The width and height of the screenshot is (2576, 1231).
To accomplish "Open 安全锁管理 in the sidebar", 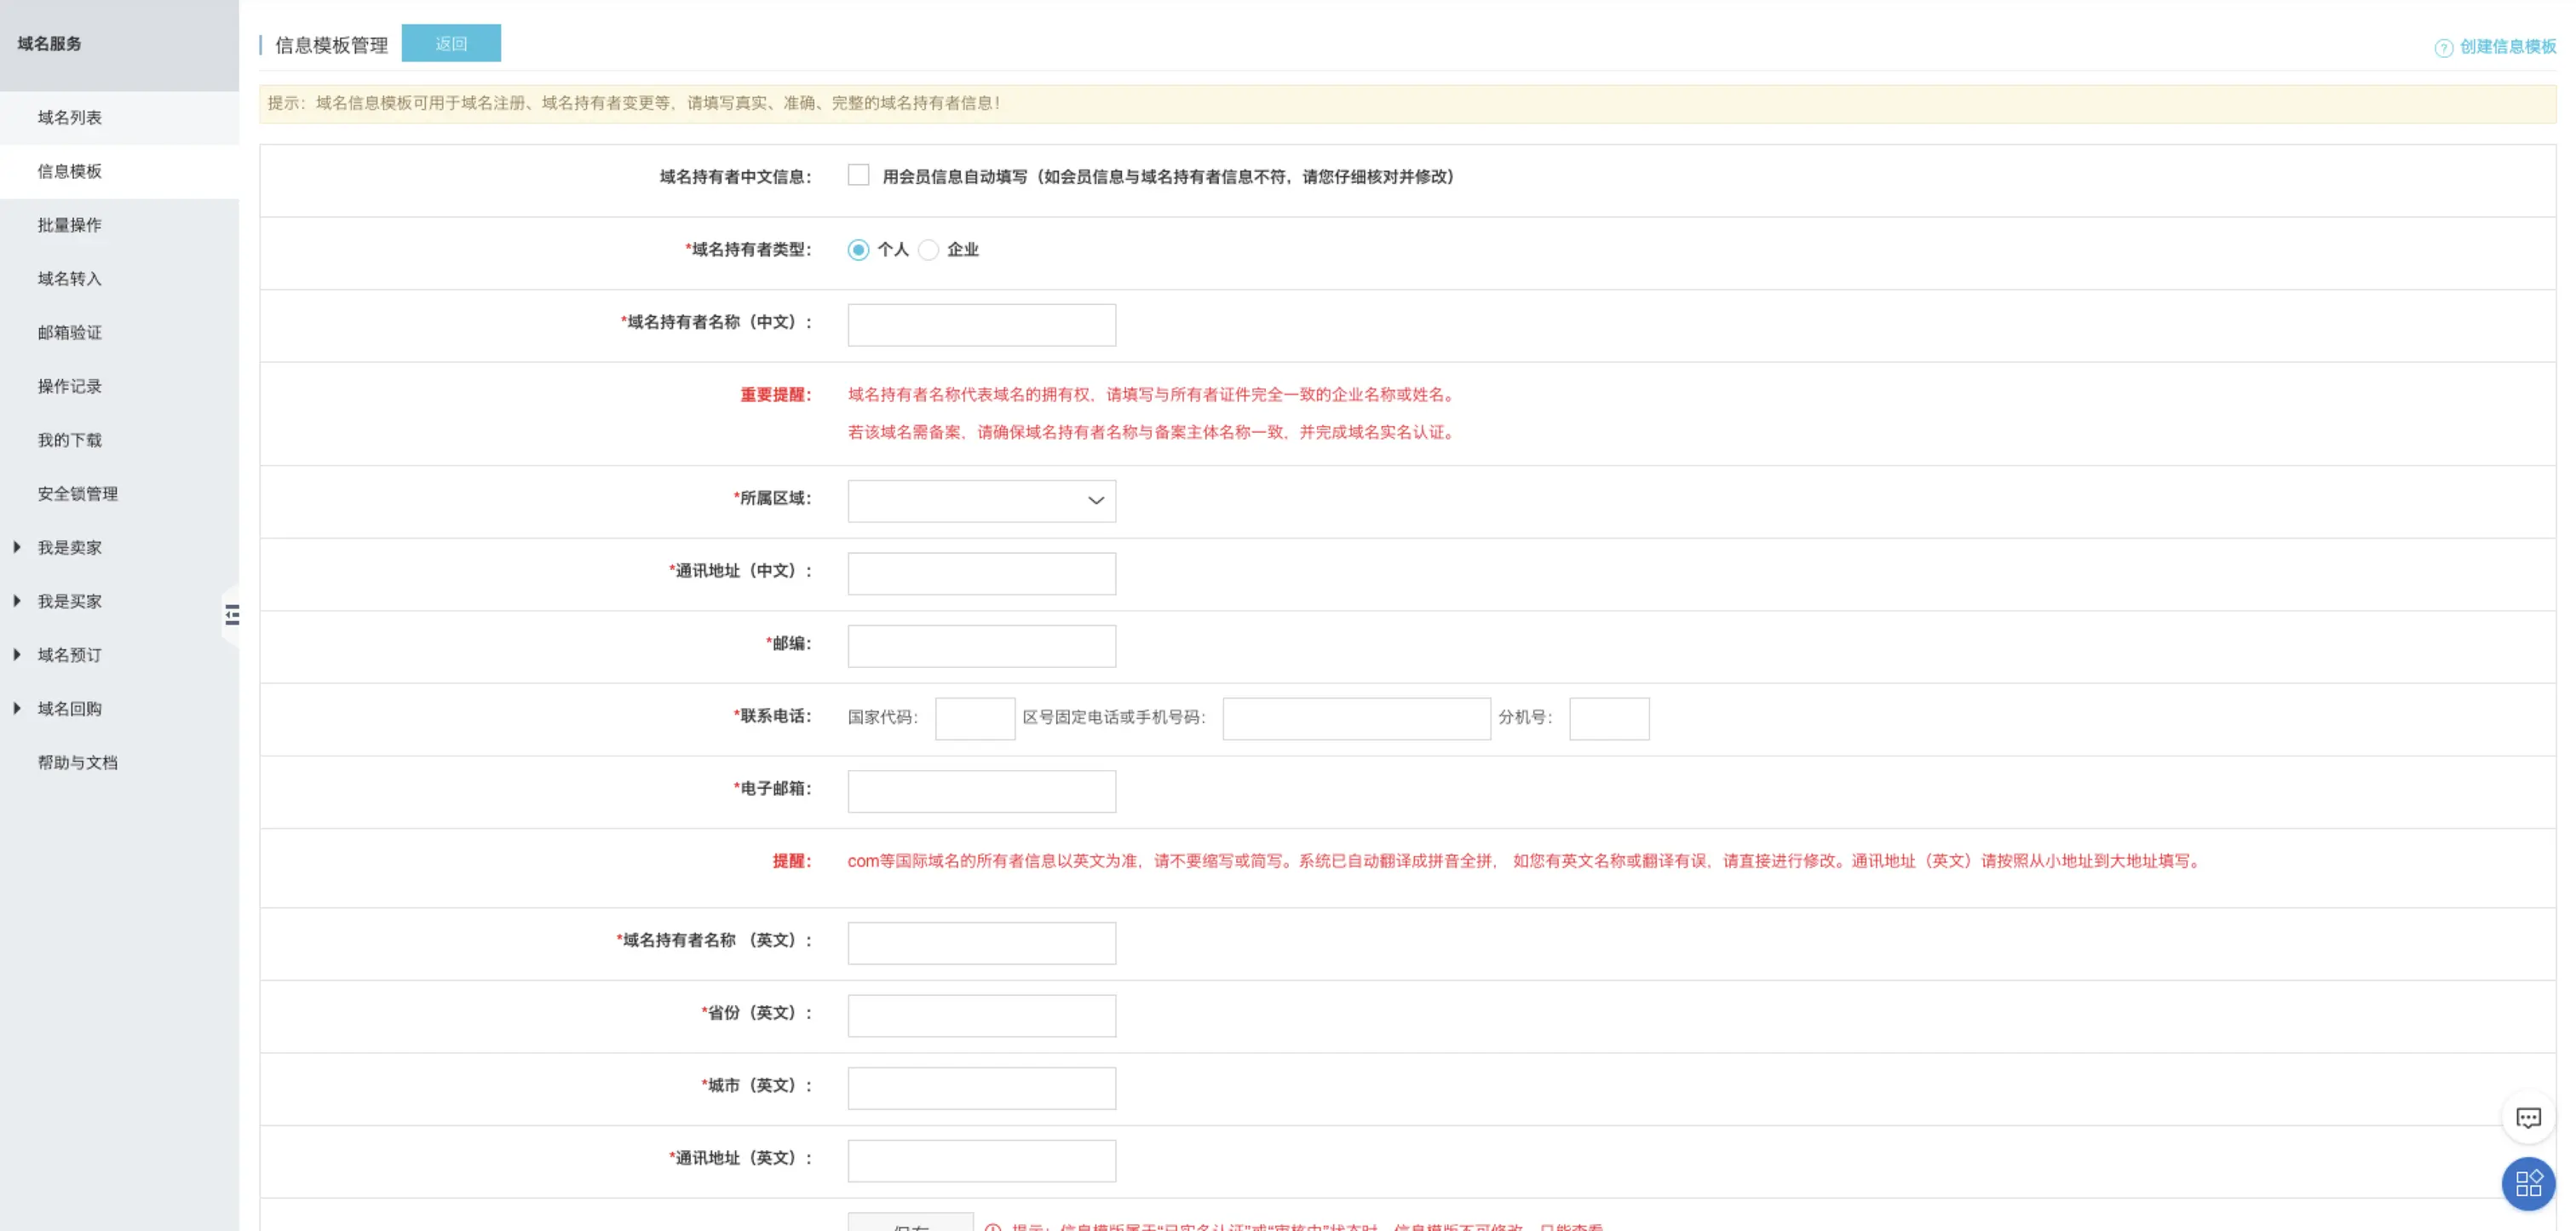I will pyautogui.click(x=77, y=494).
